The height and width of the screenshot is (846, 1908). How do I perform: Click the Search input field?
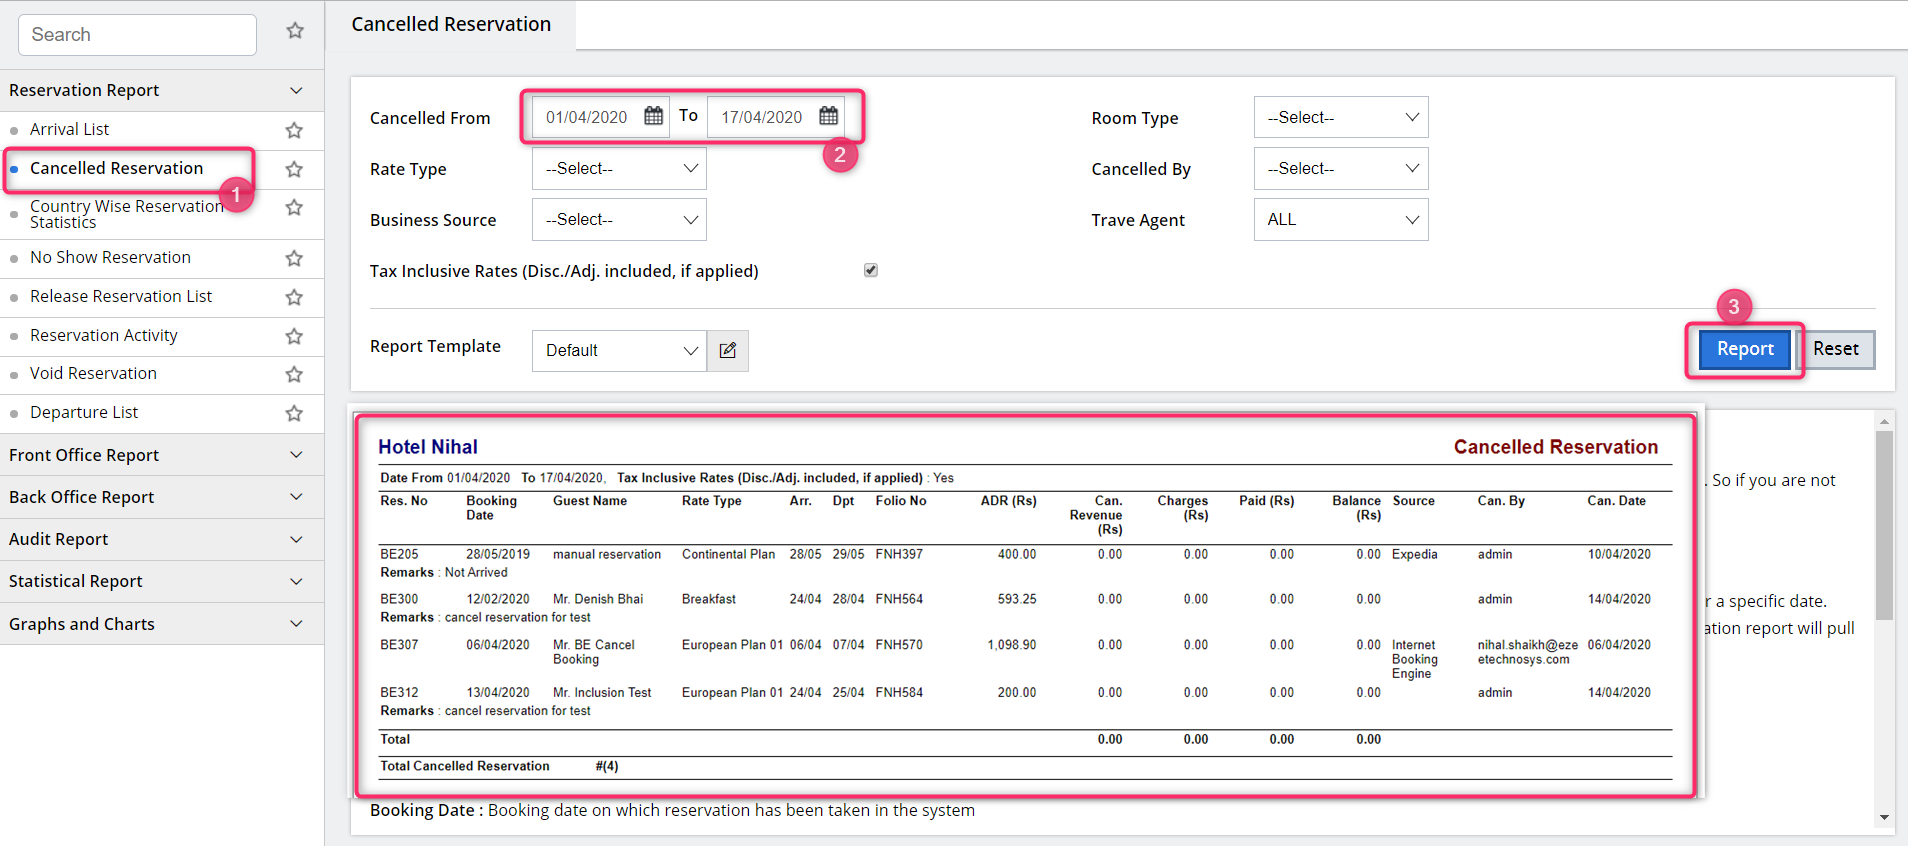point(137,35)
